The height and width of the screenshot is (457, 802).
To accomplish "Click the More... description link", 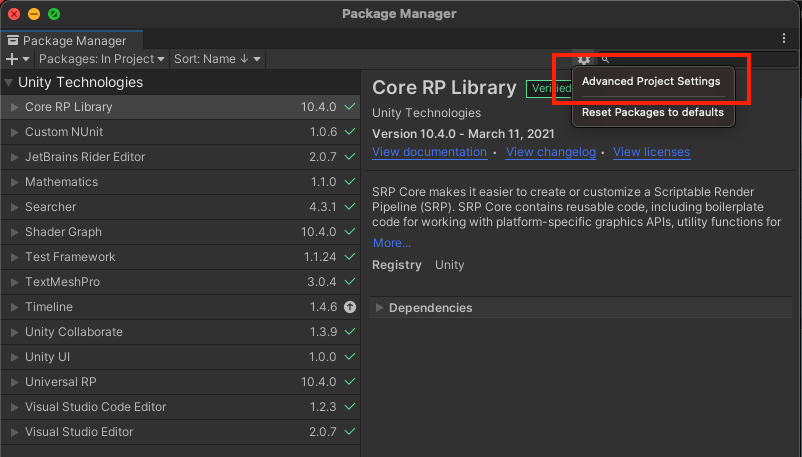I will coord(391,243).
